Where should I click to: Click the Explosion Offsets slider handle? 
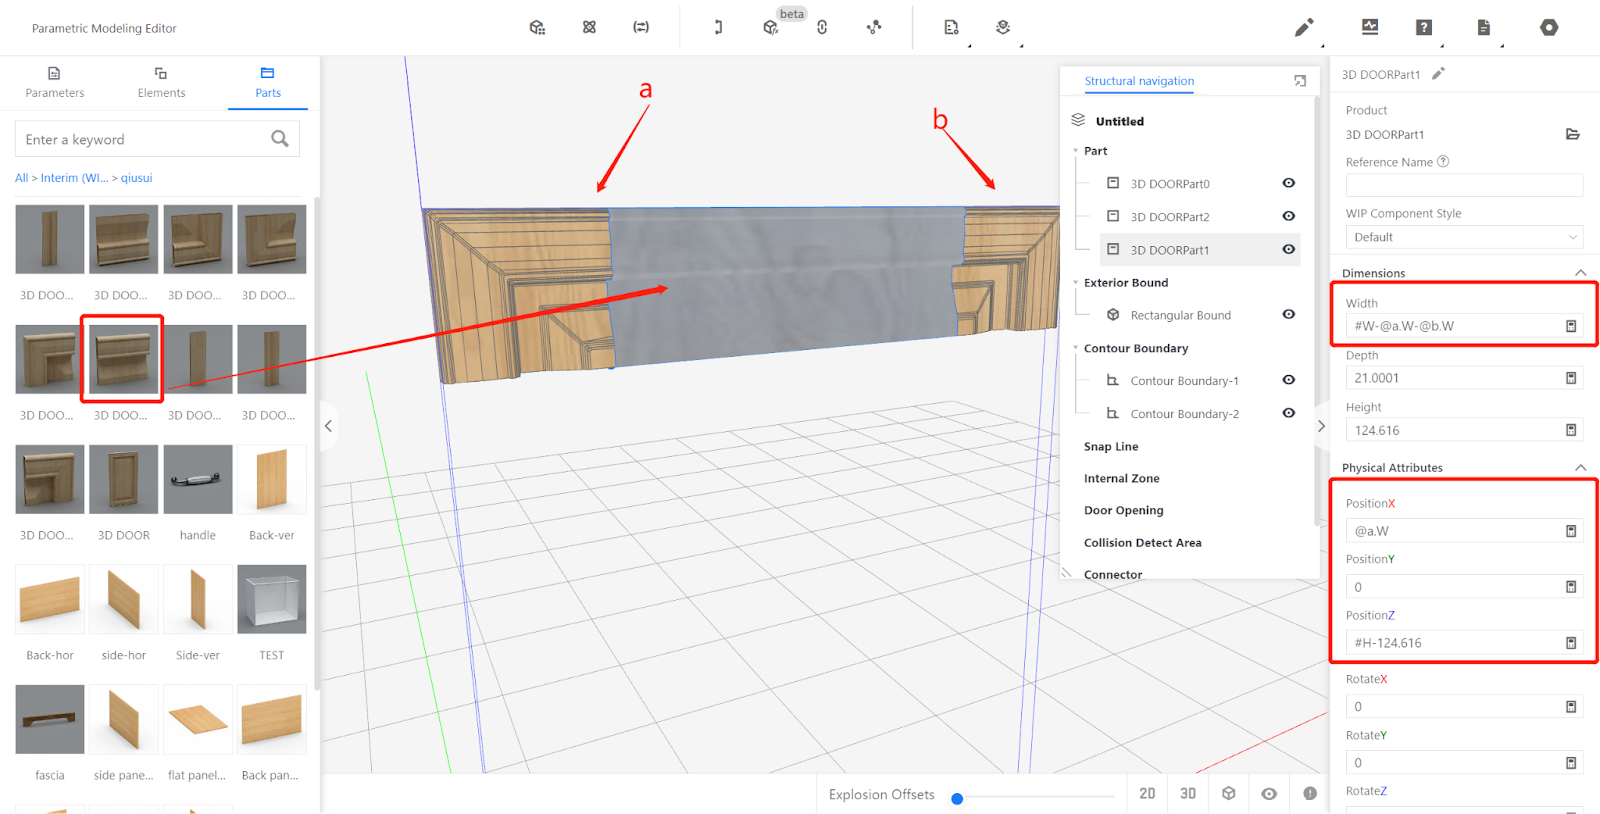[957, 798]
